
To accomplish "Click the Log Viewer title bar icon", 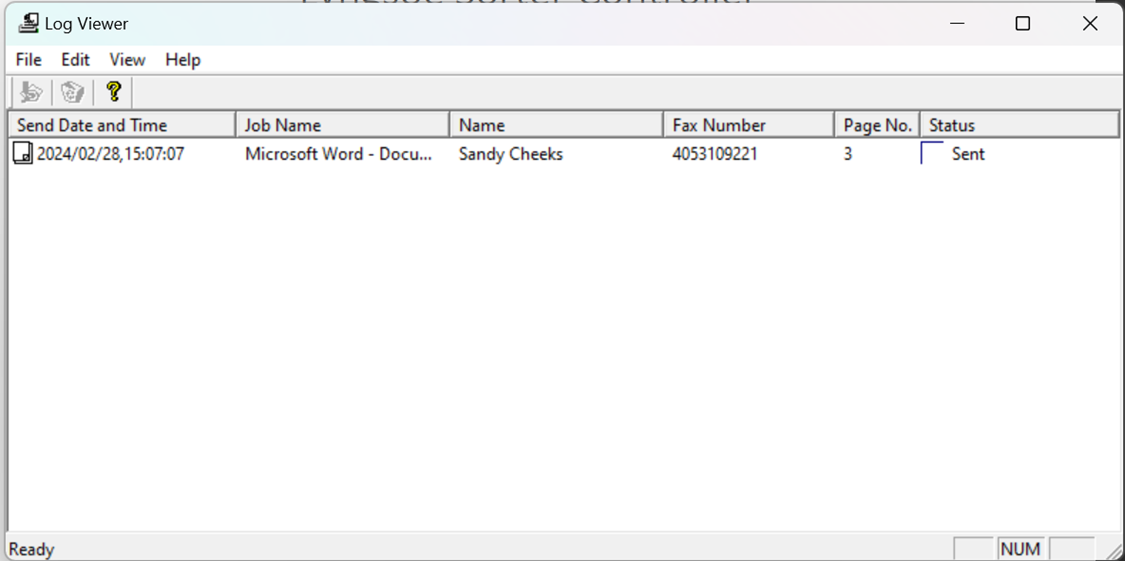I will click(28, 23).
